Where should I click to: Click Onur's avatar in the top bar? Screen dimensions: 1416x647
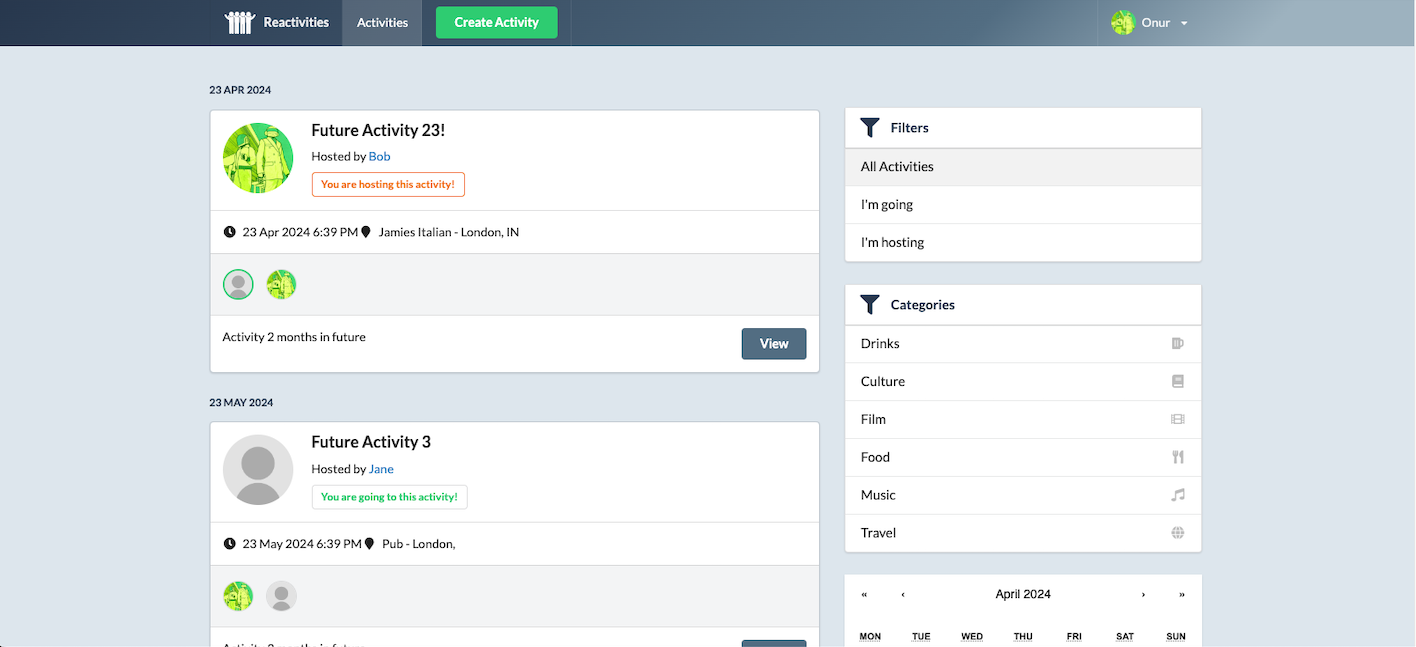(x=1123, y=23)
